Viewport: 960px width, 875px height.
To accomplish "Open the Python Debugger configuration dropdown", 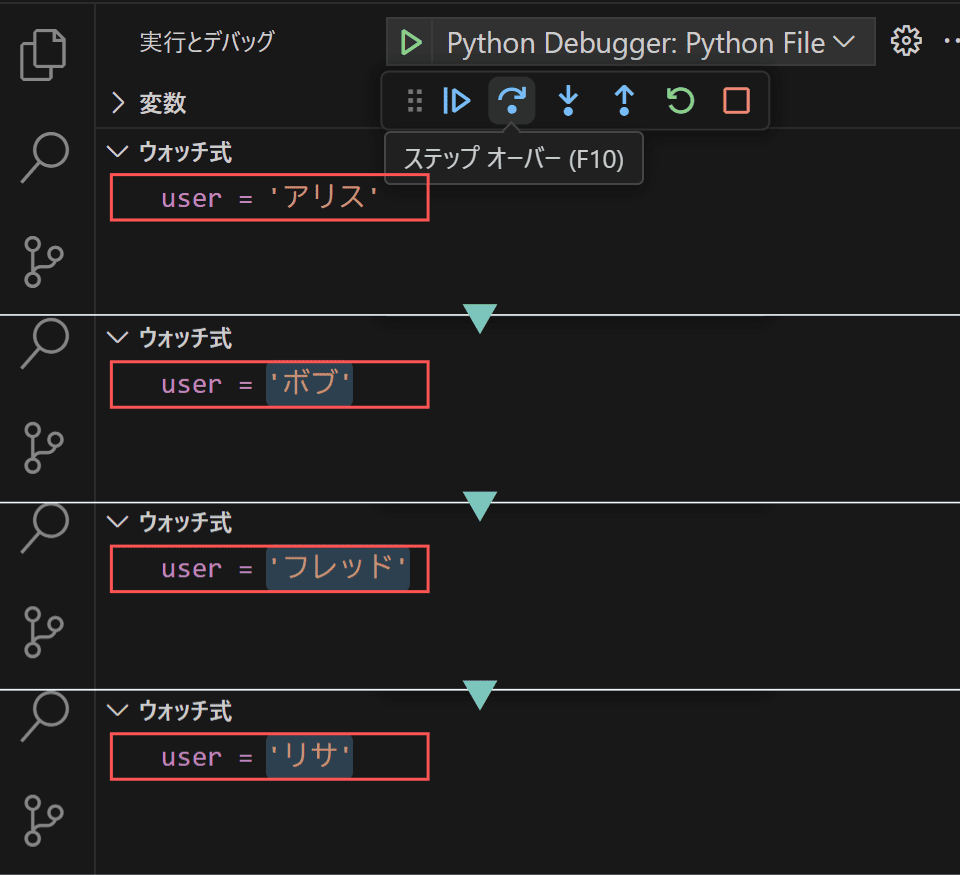I will (650, 43).
